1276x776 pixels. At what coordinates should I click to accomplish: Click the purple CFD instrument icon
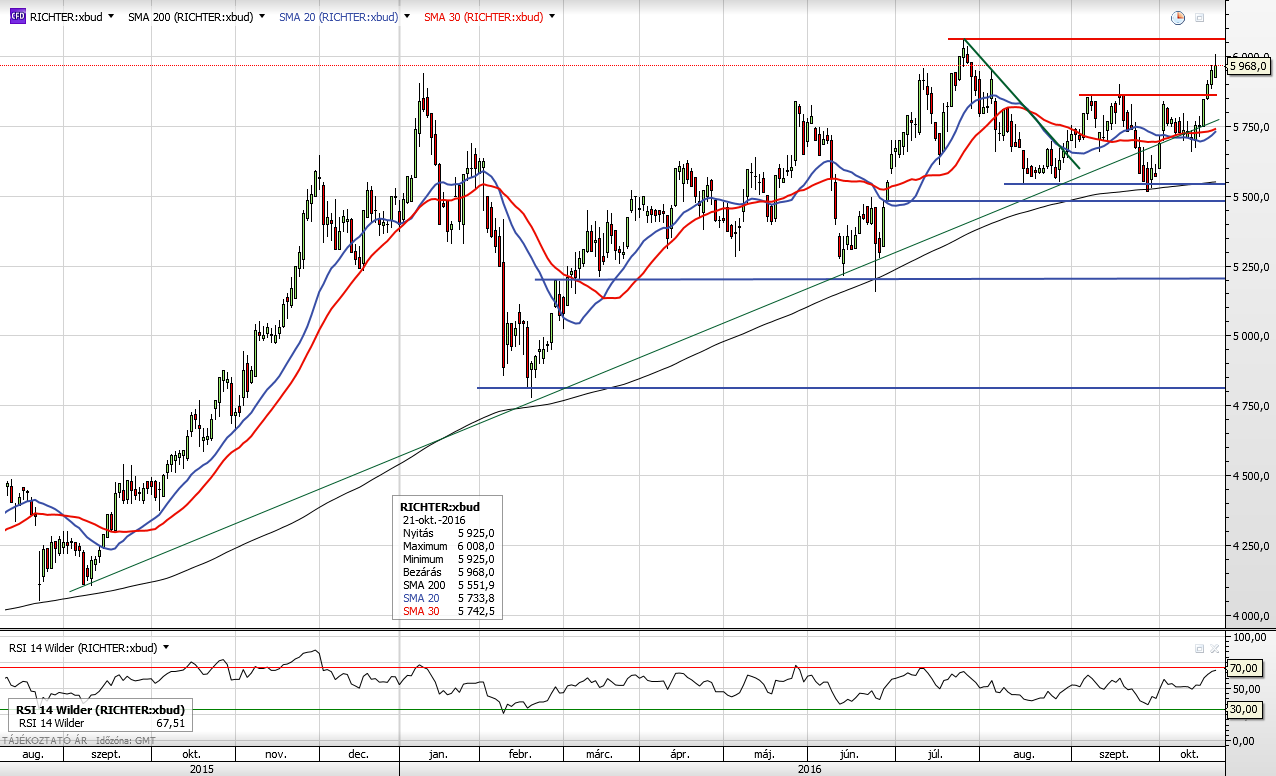tap(17, 17)
